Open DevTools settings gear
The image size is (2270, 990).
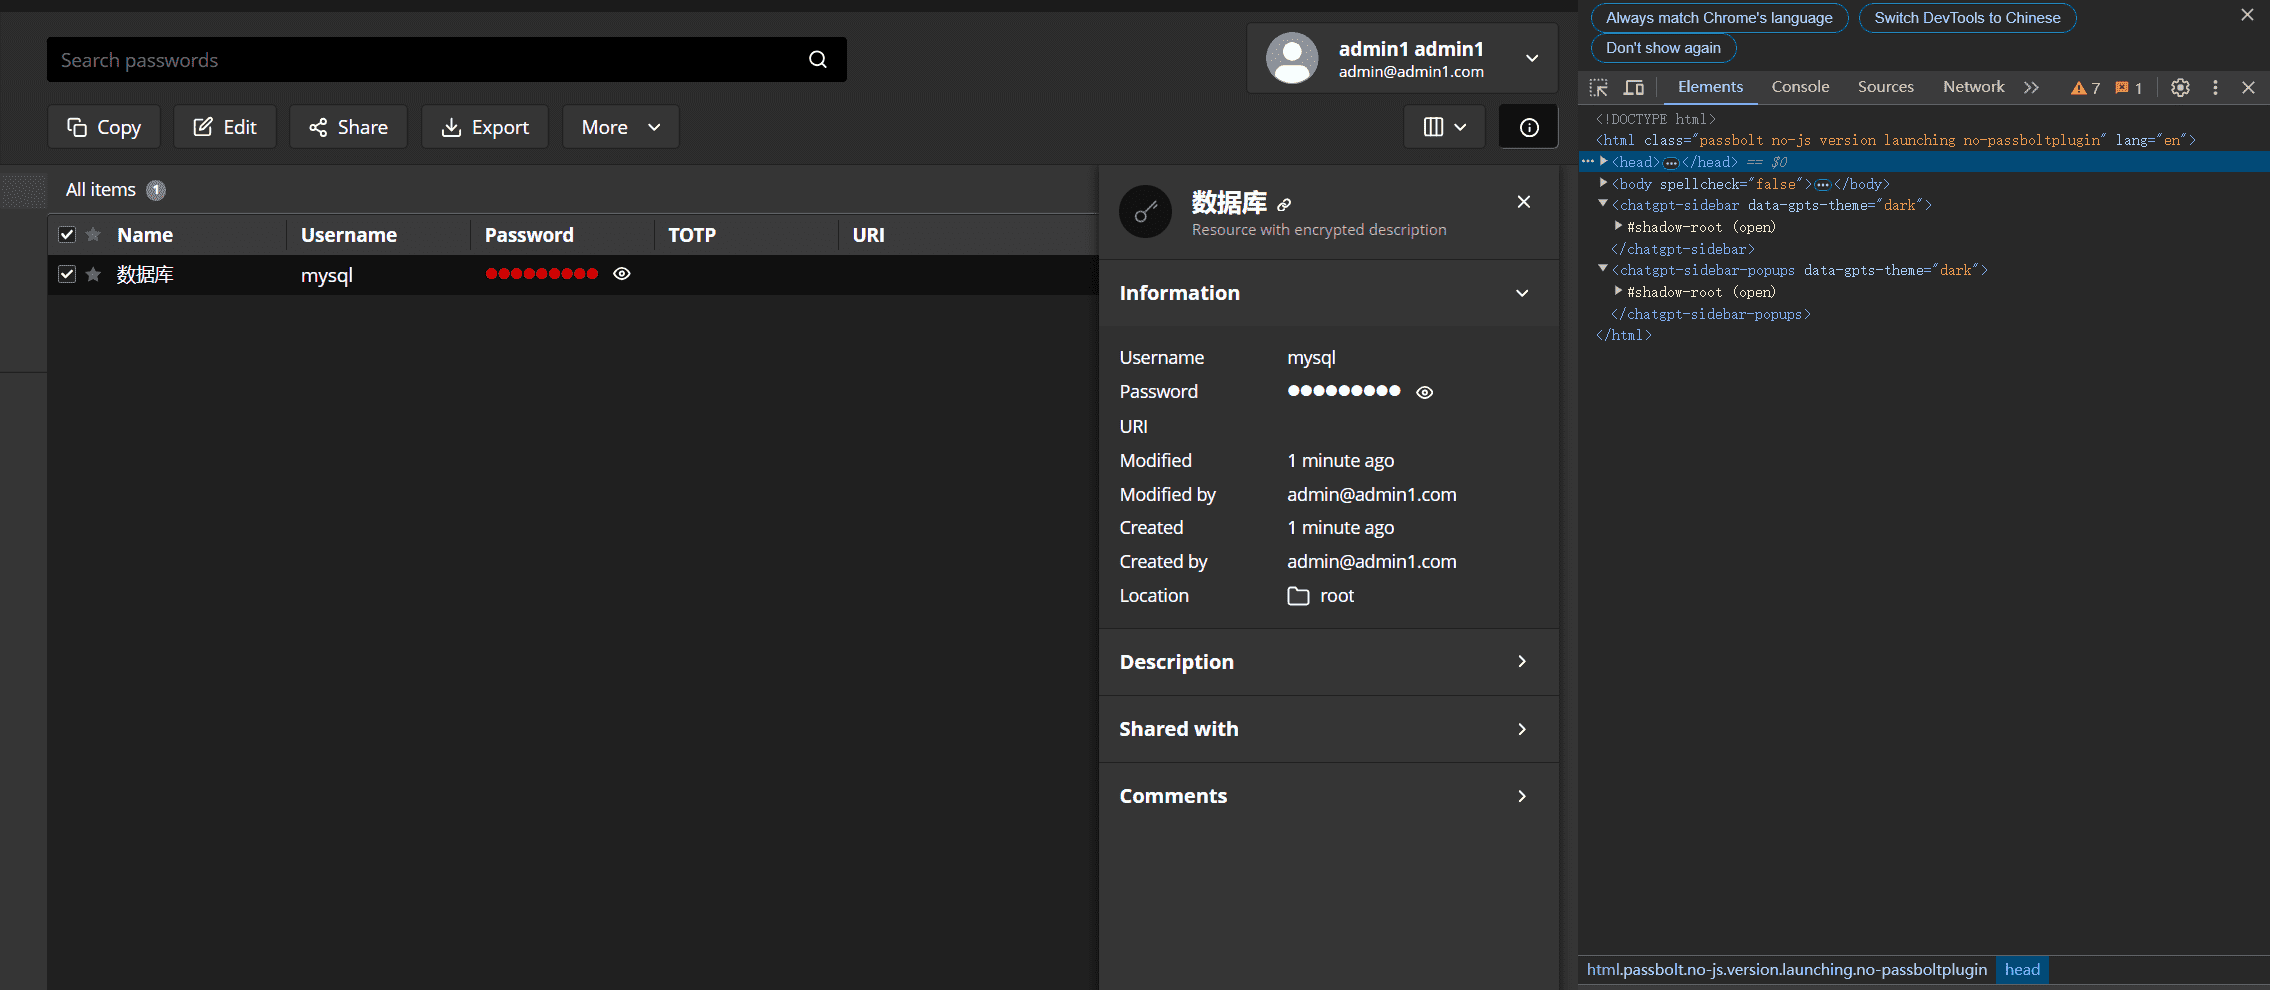[2180, 88]
